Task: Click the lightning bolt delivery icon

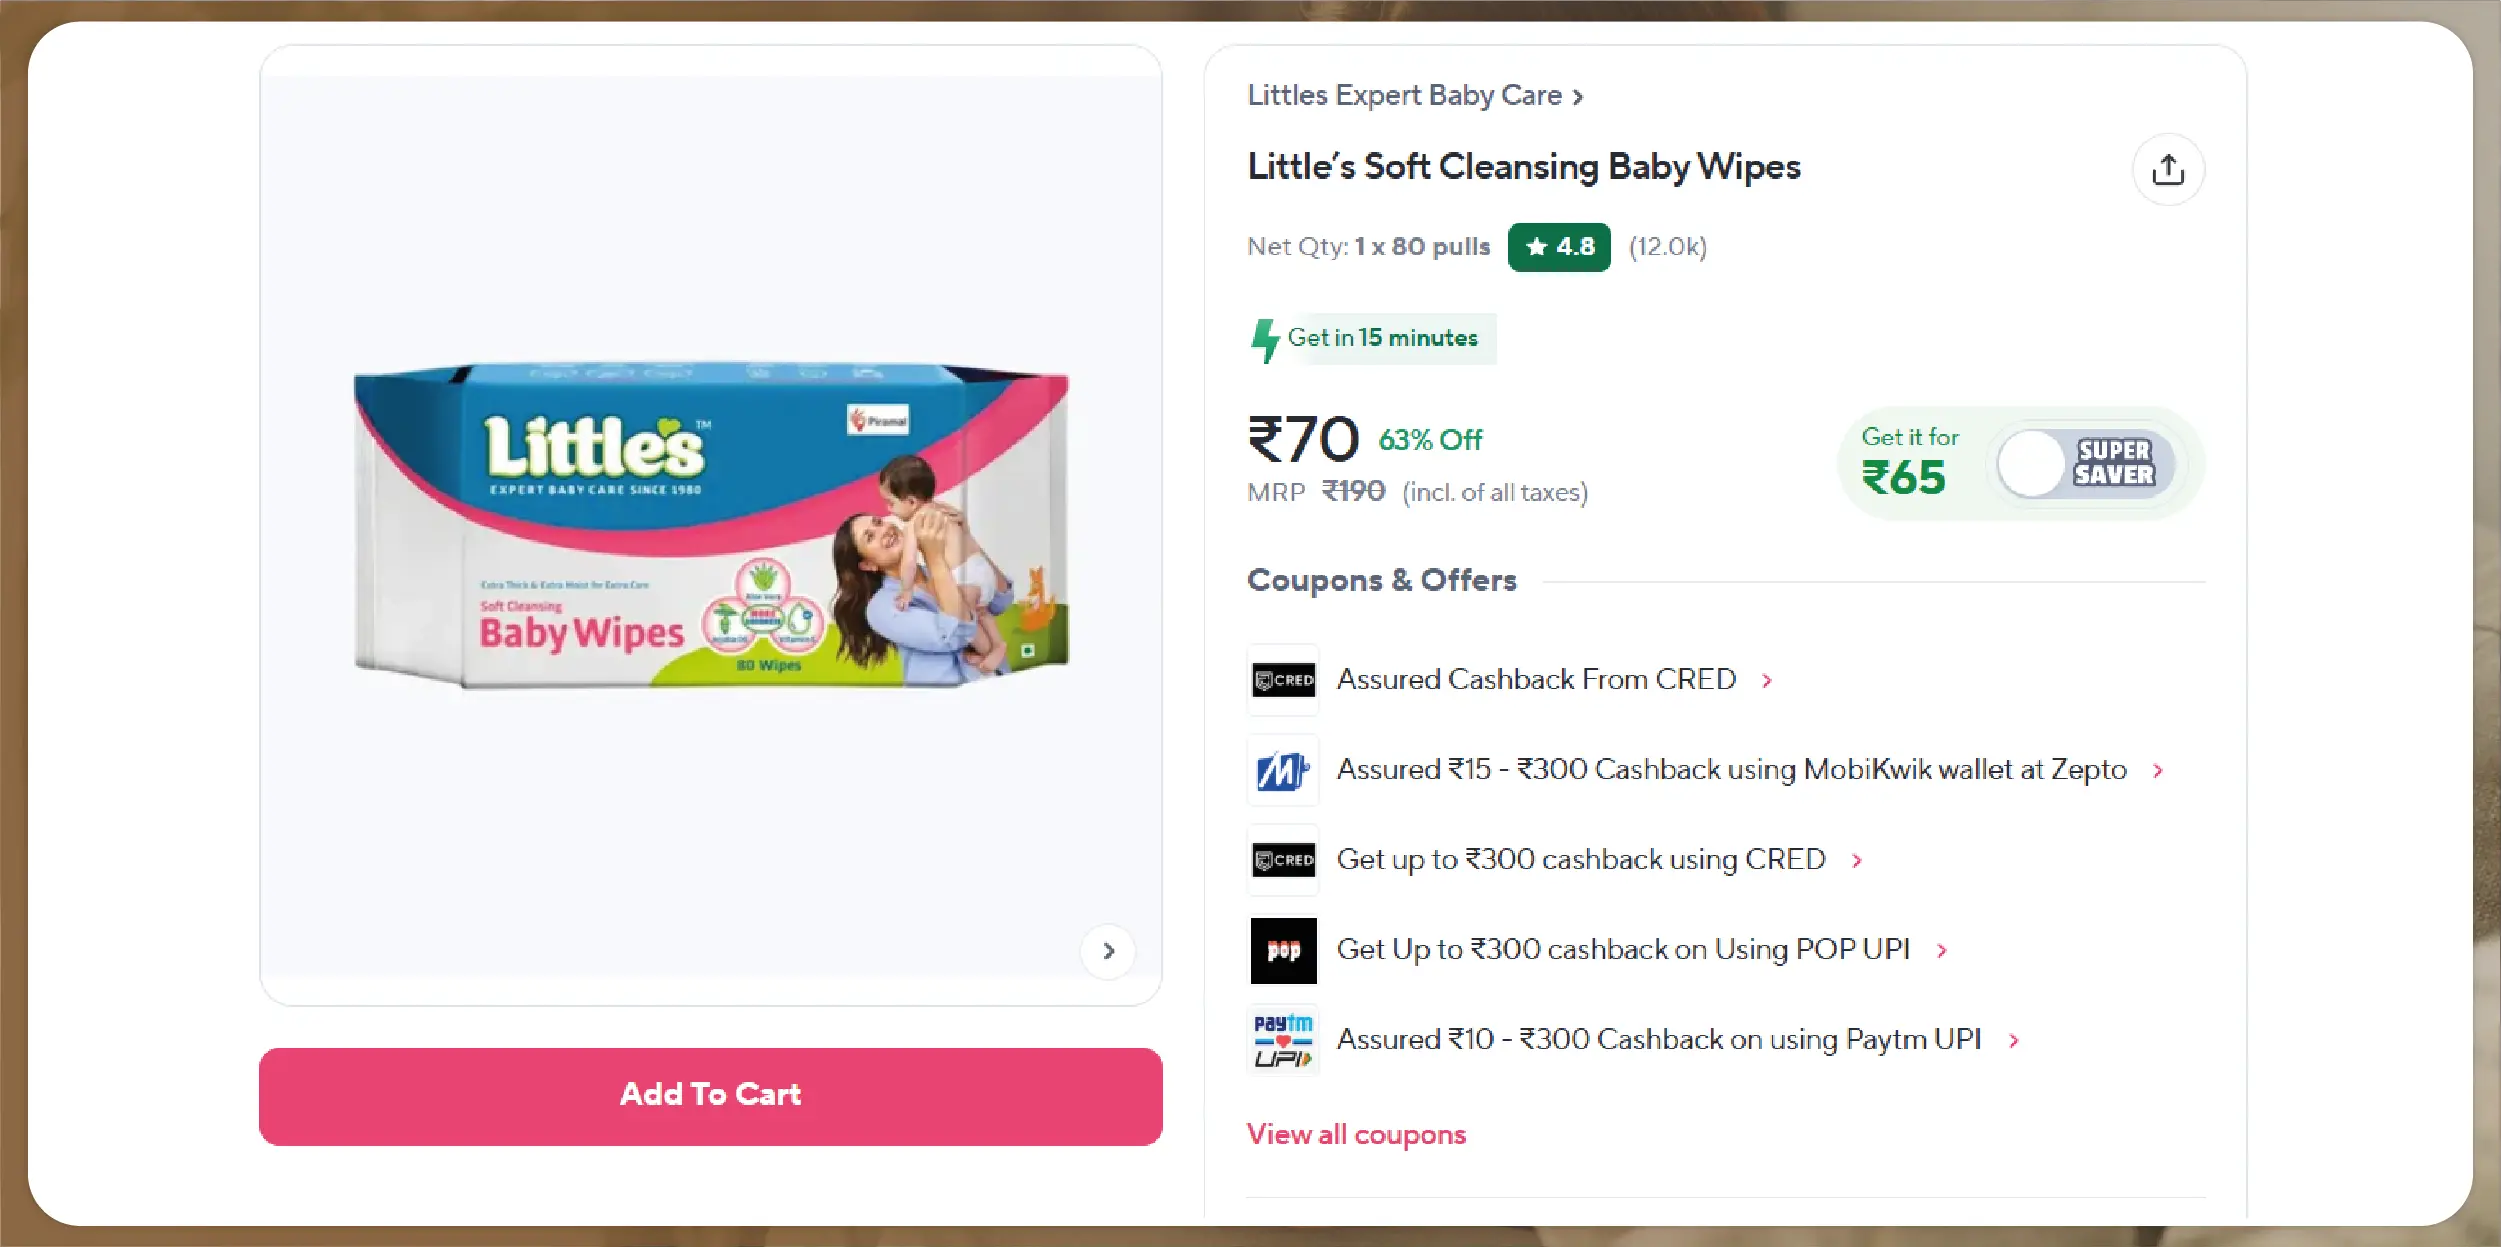Action: click(1265, 340)
